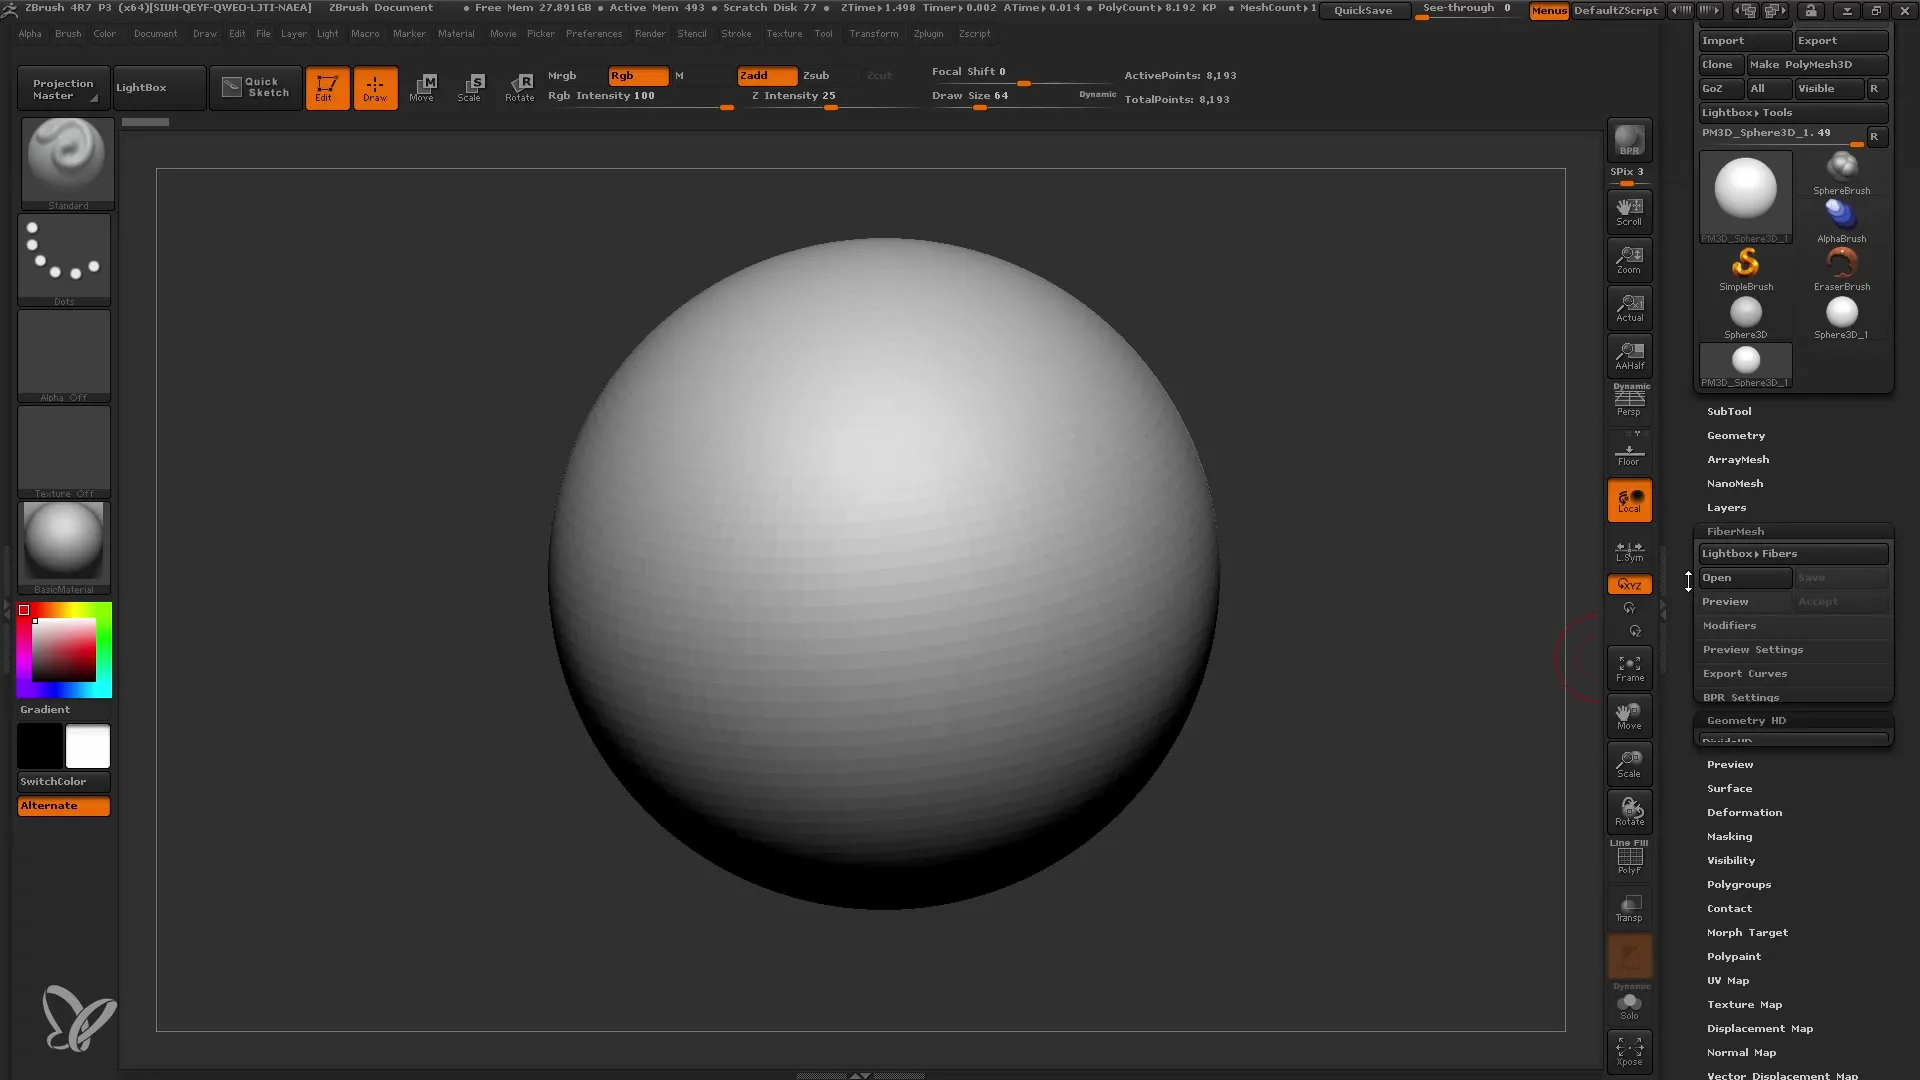Select the SimpleBrush tool icon

[1746, 268]
